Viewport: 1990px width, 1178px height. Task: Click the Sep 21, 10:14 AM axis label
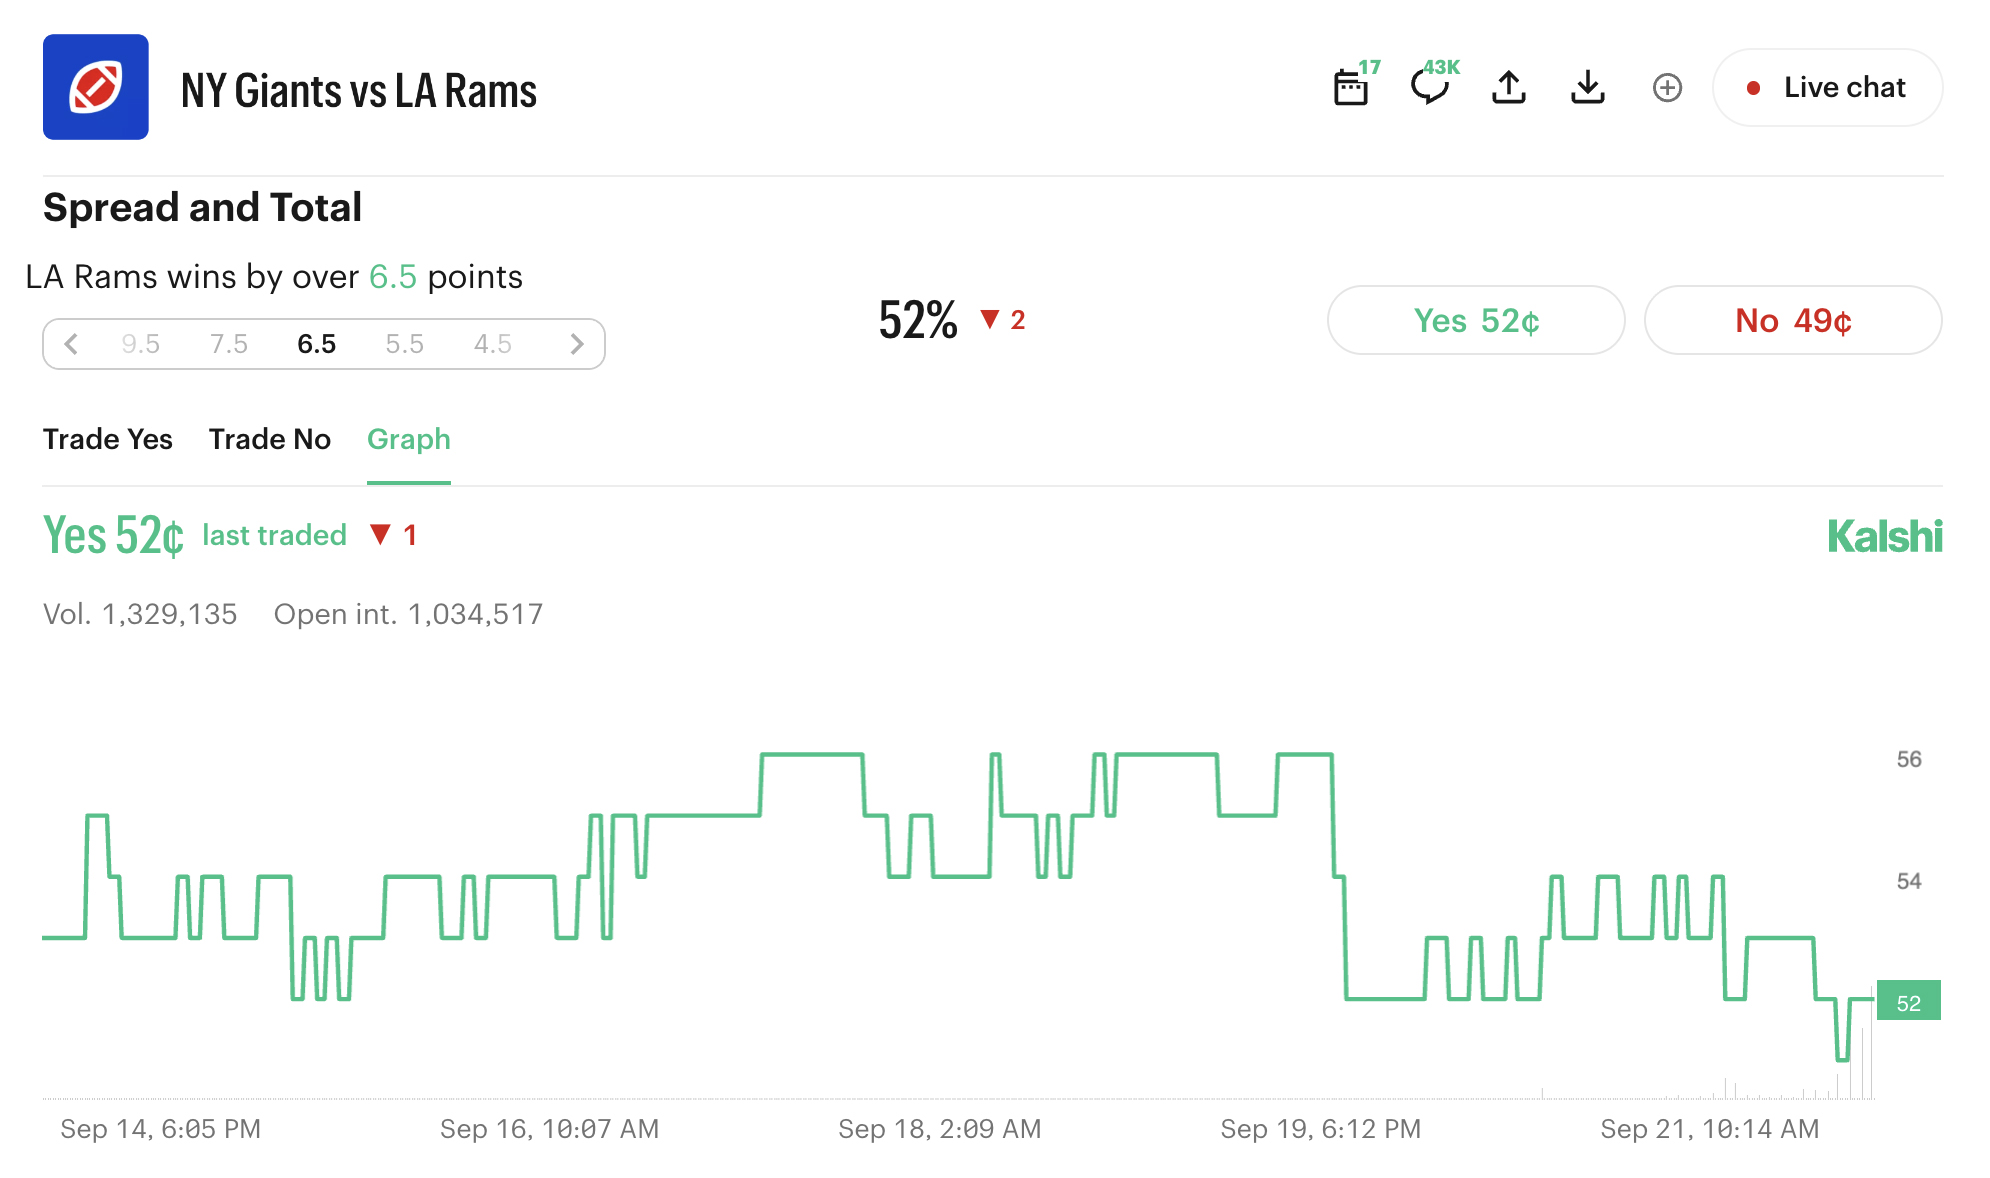click(x=1710, y=1129)
